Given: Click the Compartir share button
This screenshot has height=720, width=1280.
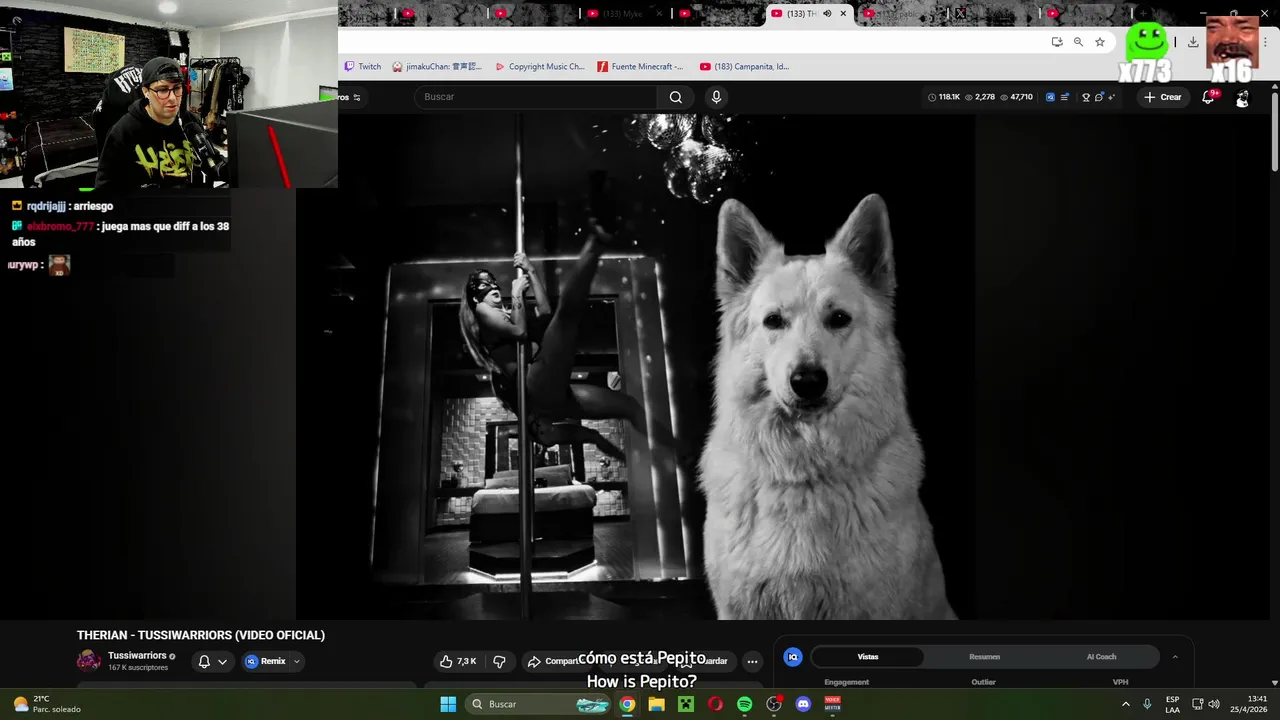Looking at the screenshot, I should [554, 661].
